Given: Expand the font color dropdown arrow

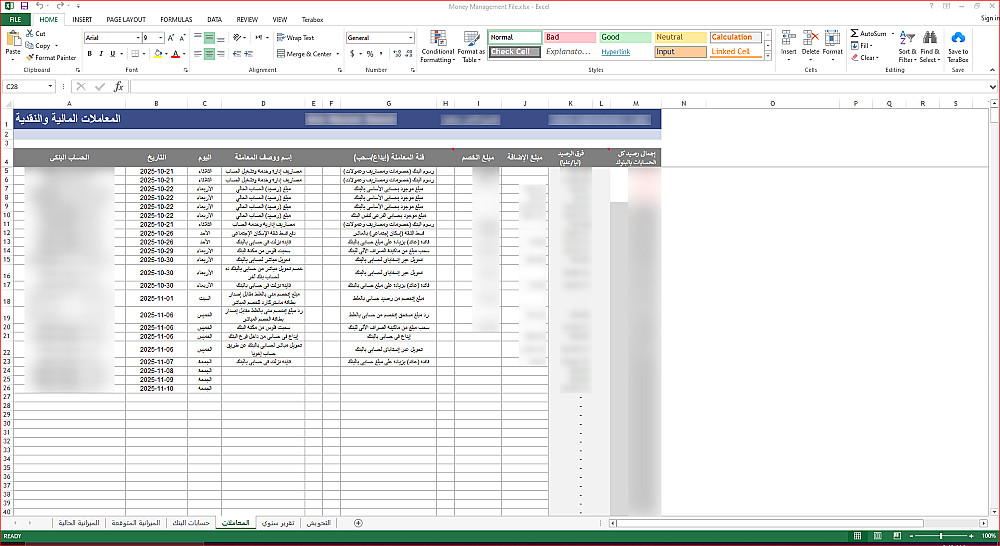Looking at the screenshot, I should (x=184, y=54).
